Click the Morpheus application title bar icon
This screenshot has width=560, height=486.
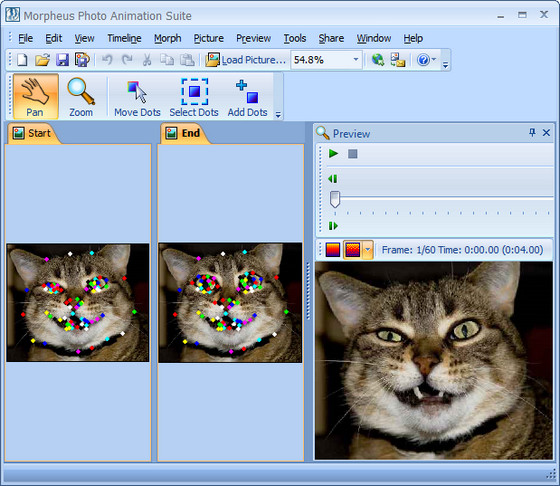point(12,15)
